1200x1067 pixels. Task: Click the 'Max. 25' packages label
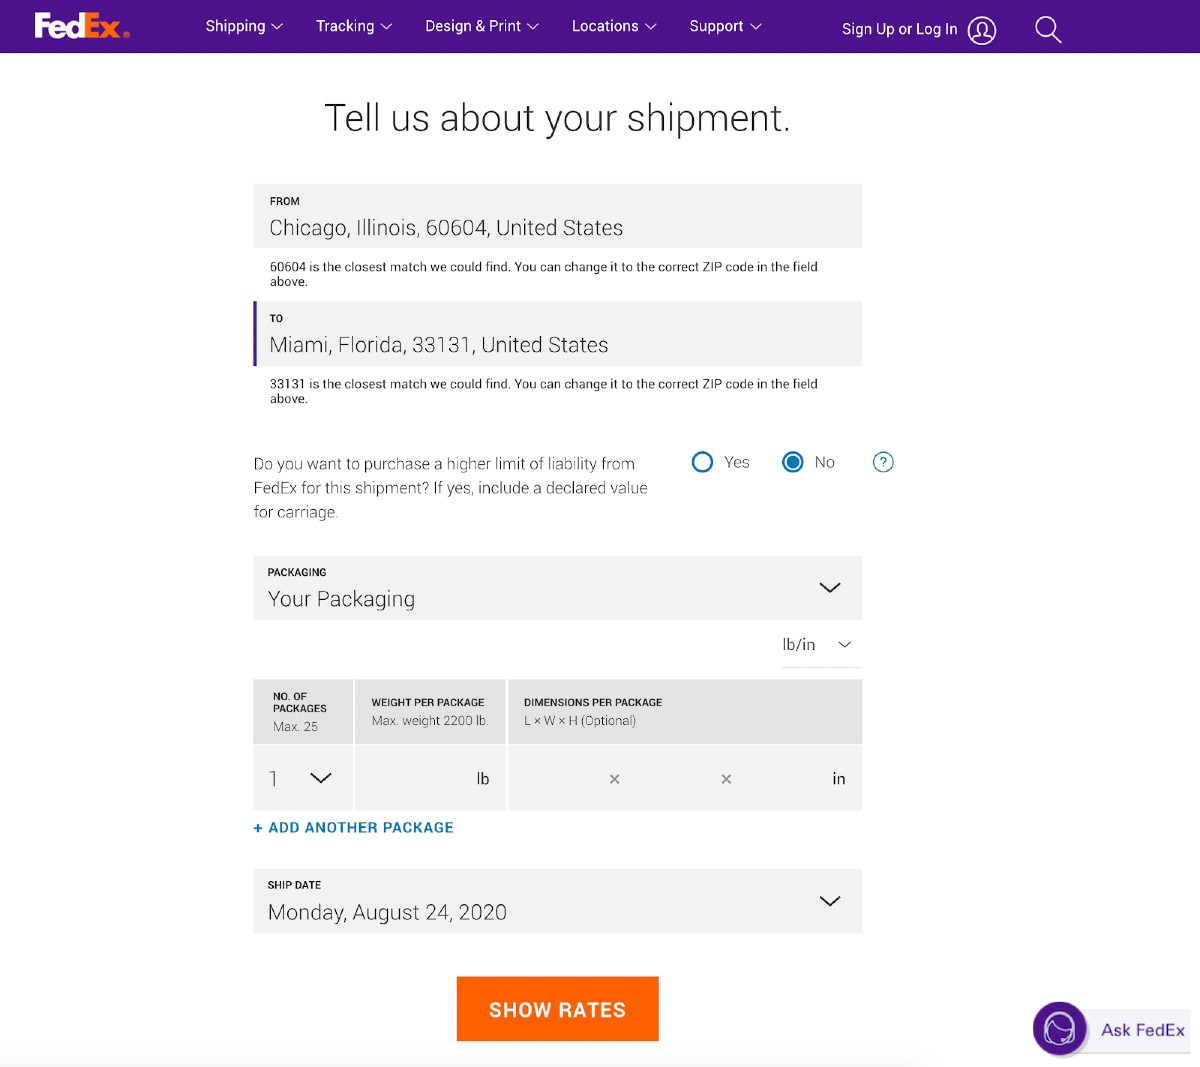295,727
